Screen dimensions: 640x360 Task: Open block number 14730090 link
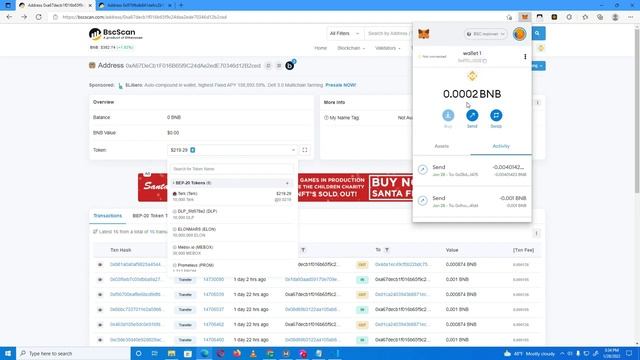213,280
